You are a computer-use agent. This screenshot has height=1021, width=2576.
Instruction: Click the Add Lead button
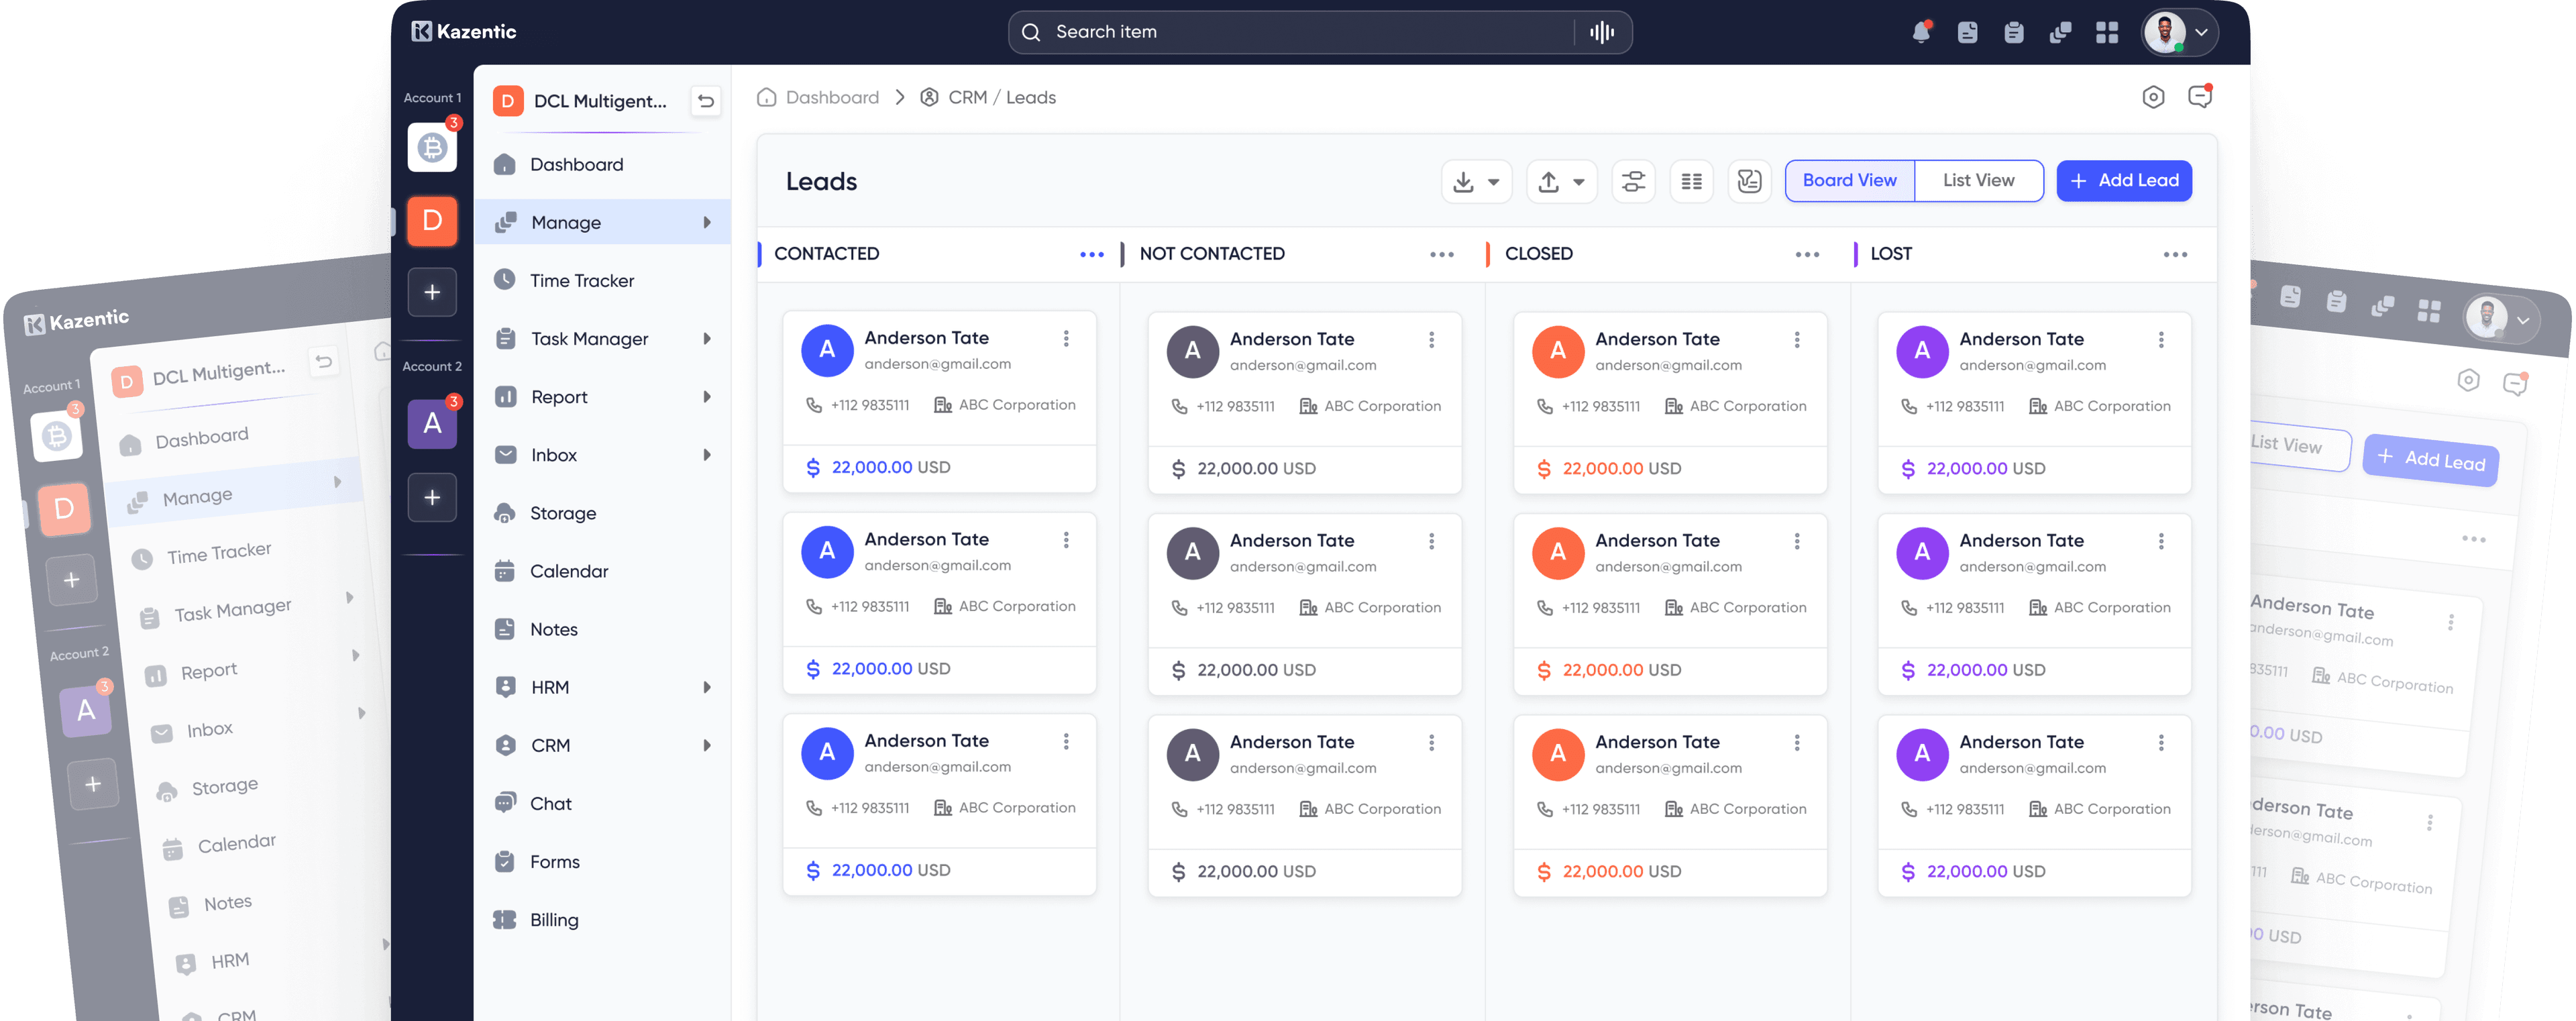point(2124,180)
